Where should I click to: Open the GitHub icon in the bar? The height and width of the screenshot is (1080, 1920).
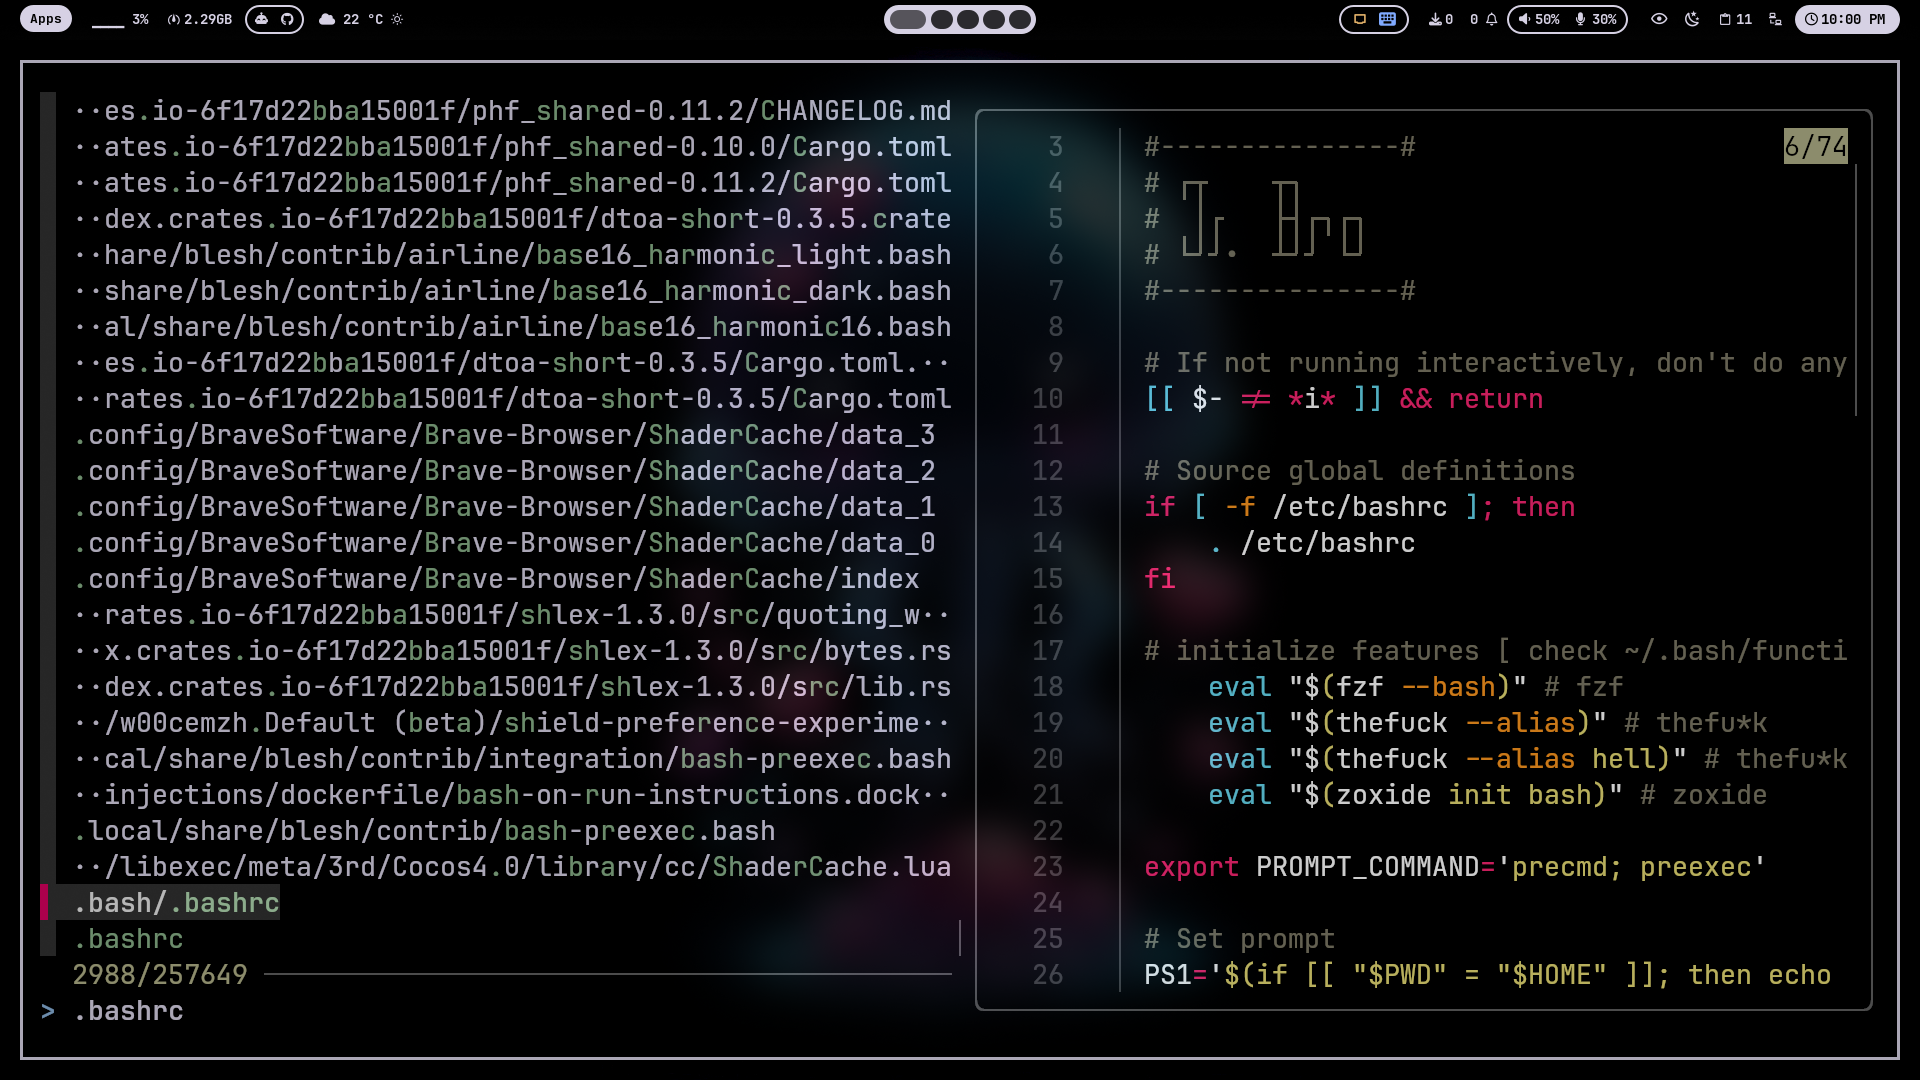click(288, 19)
